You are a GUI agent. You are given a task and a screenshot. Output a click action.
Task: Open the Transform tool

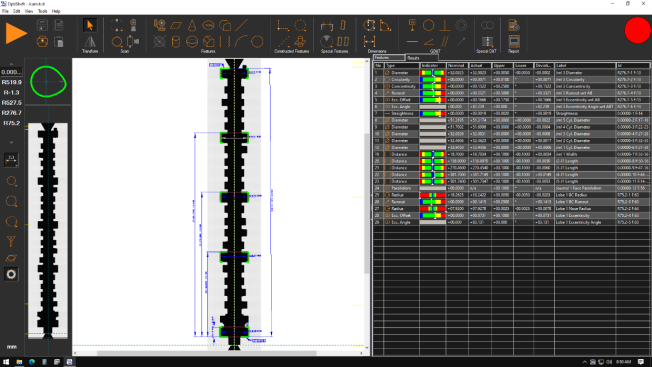click(90, 44)
